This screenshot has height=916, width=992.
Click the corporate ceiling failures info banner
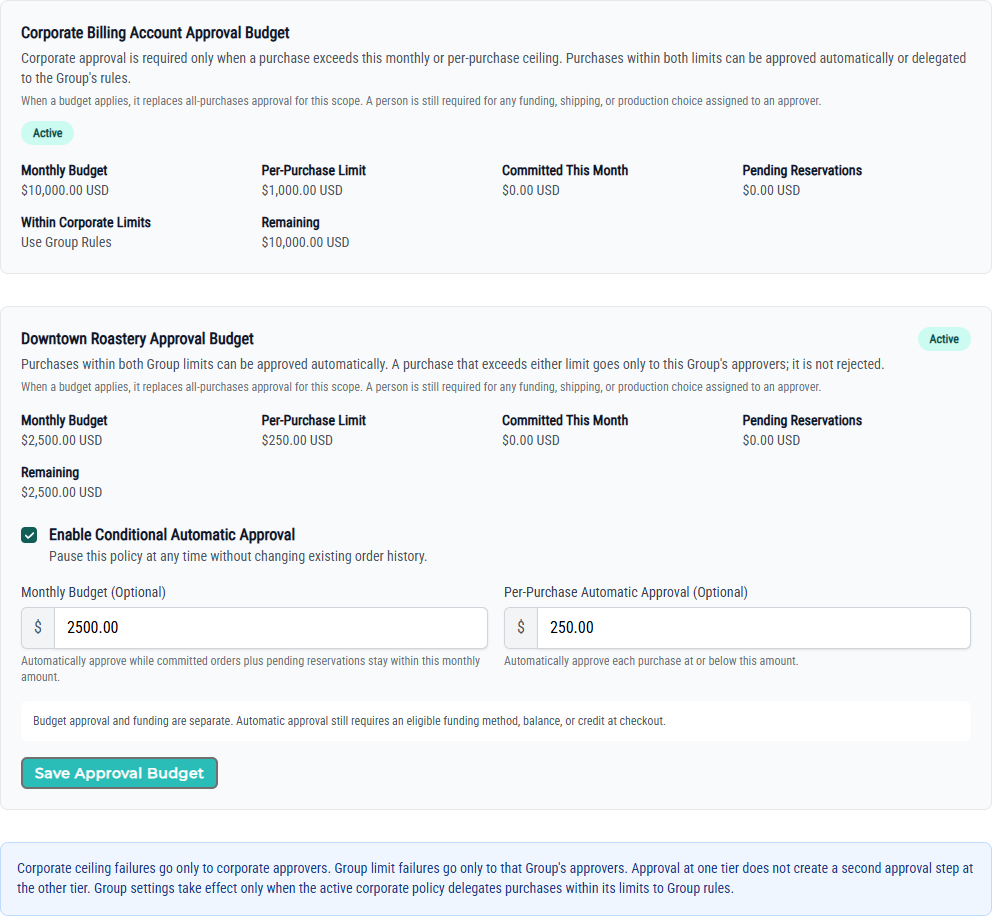(496, 878)
